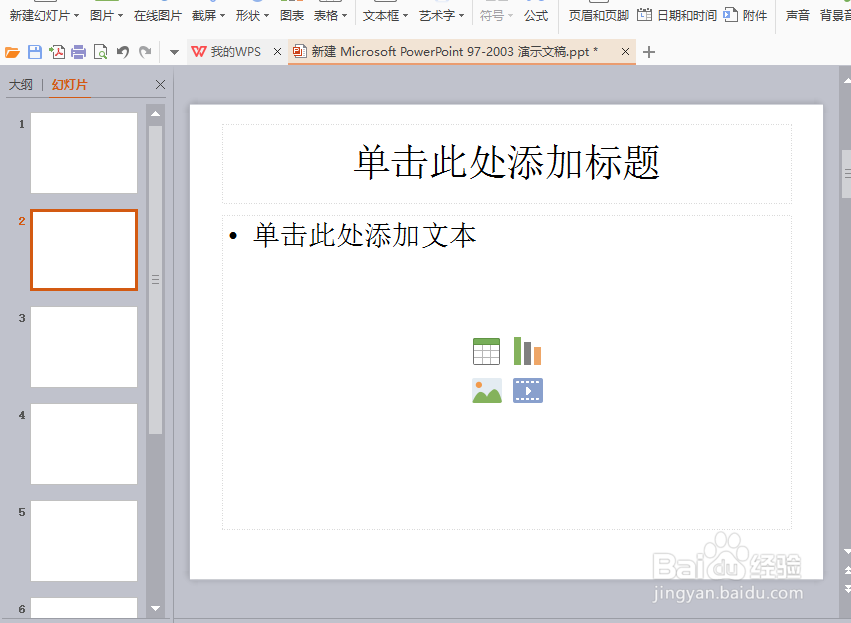Print the presentation using the printer icon

click(79, 52)
